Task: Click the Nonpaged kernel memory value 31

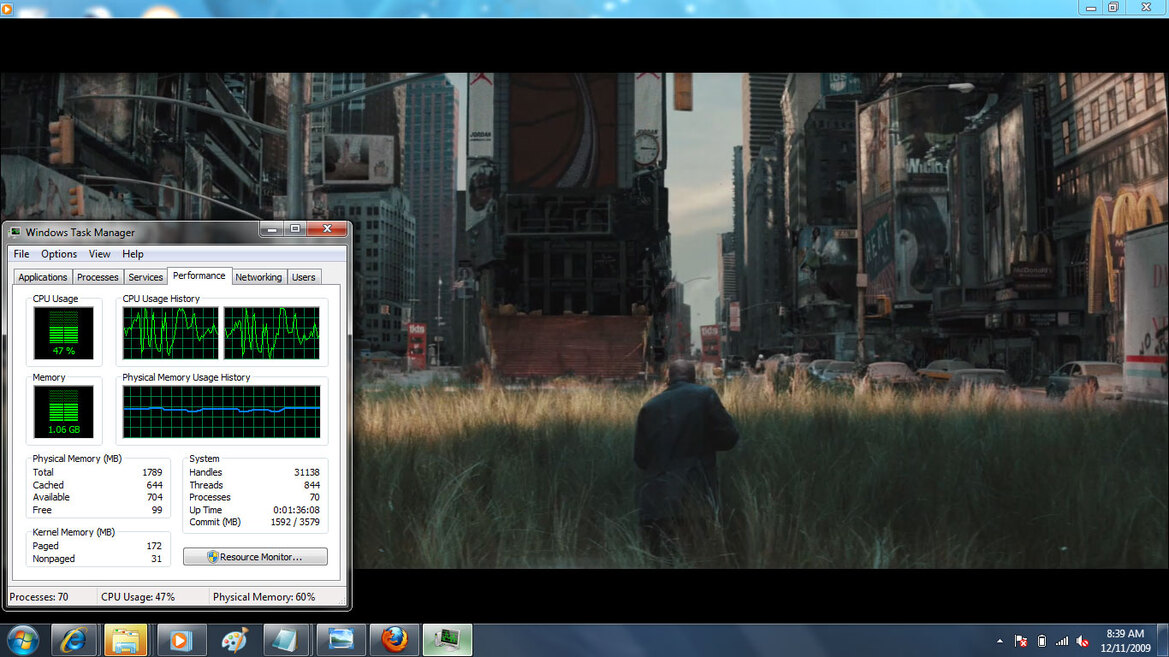Action: (x=157, y=559)
